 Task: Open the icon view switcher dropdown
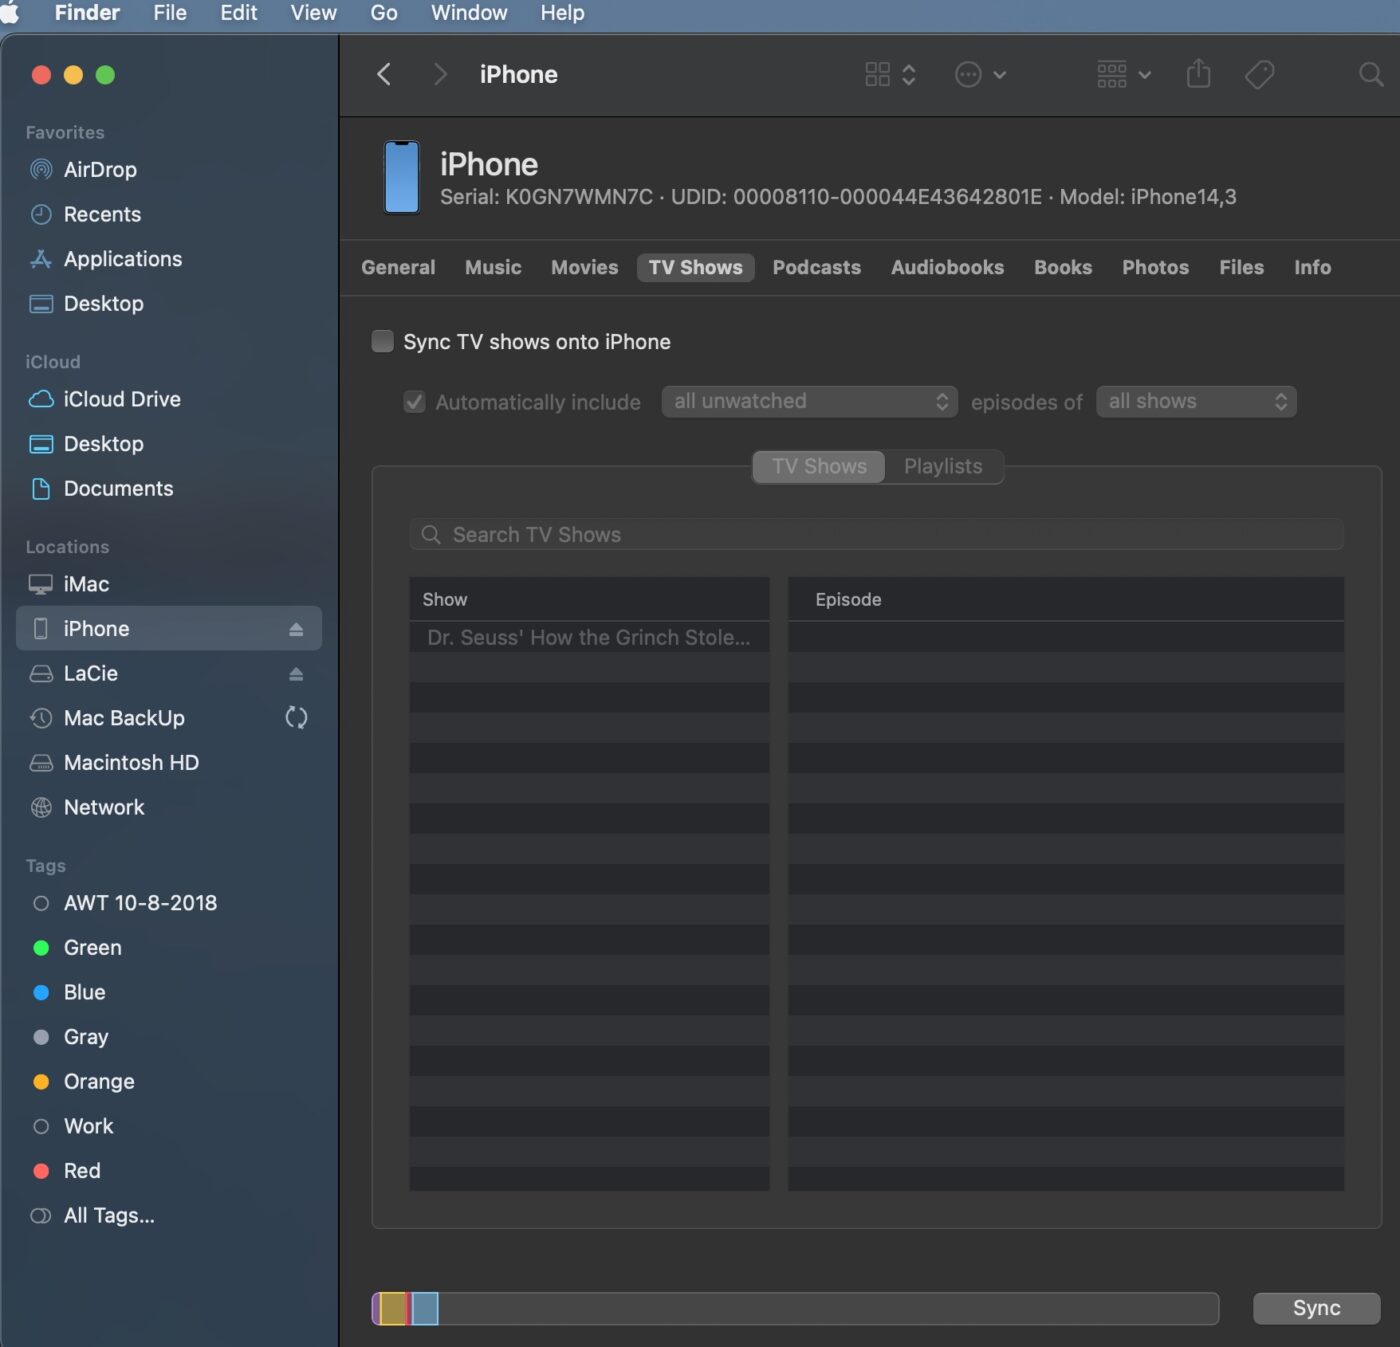[x=890, y=74]
